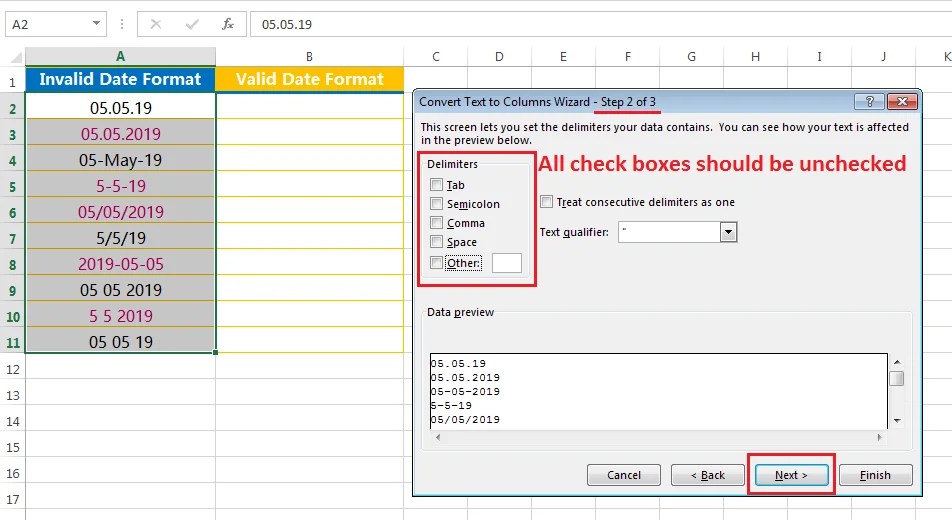This screenshot has height=520, width=952.
Task: Click the cell containing 05/05/2019
Action: 120,212
